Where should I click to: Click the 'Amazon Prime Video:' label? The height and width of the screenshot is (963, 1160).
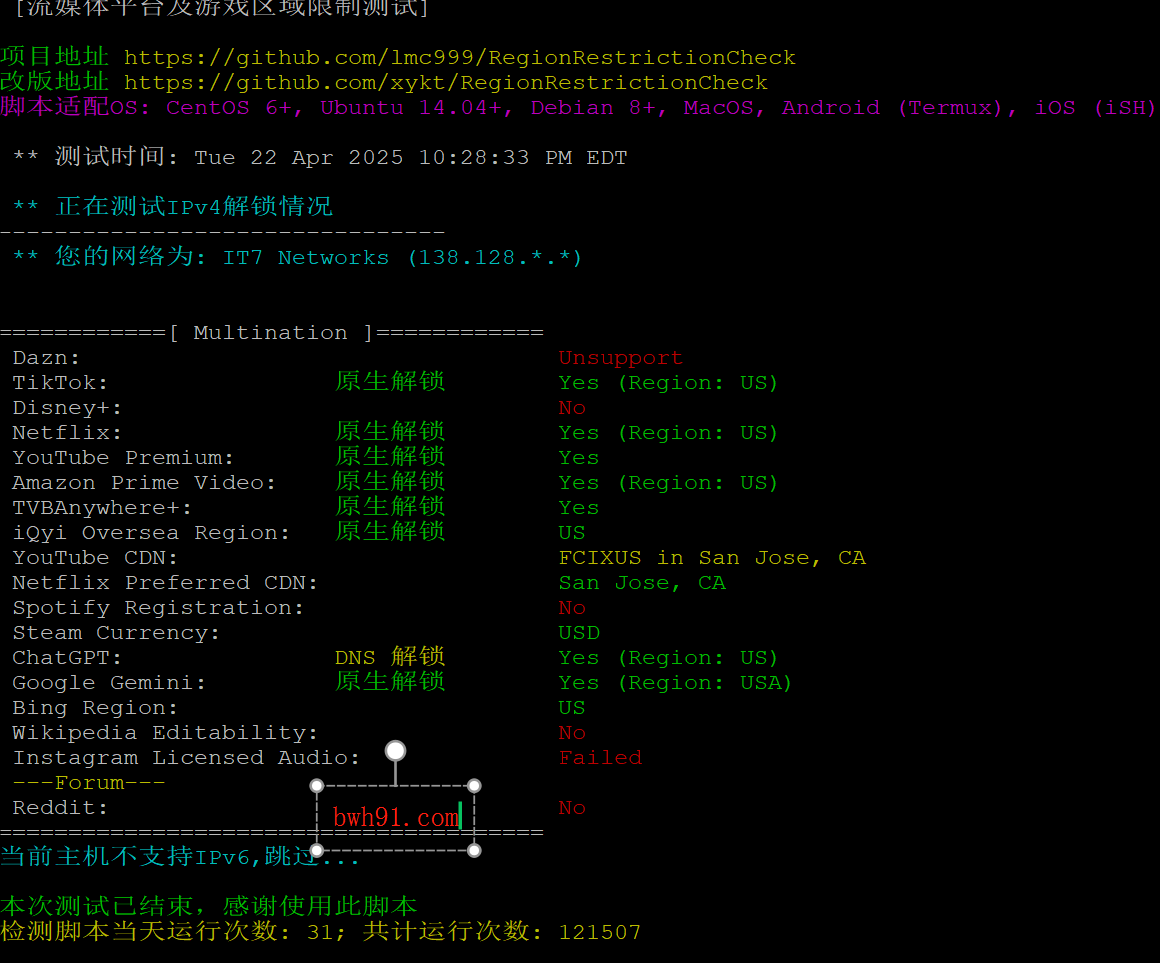pyautogui.click(x=144, y=483)
